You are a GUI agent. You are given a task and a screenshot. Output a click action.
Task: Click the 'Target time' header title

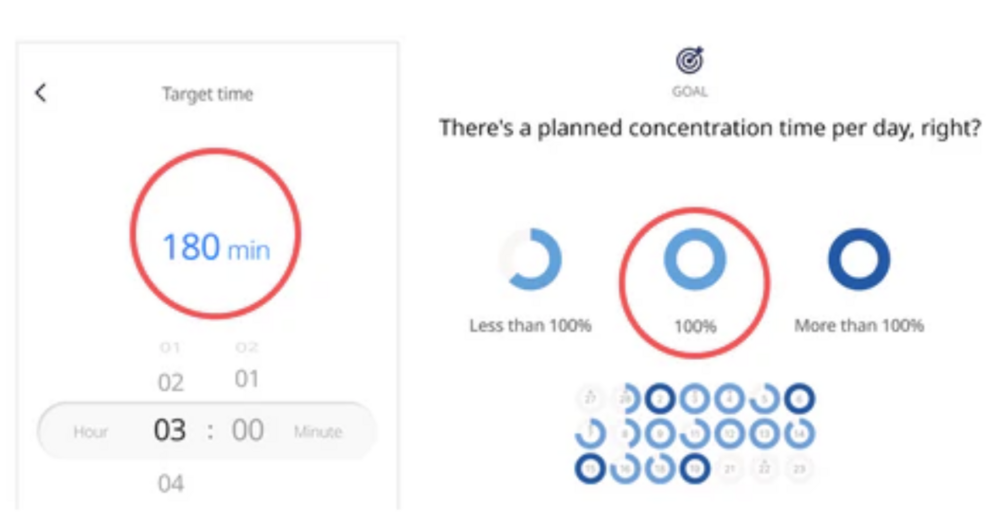207,94
